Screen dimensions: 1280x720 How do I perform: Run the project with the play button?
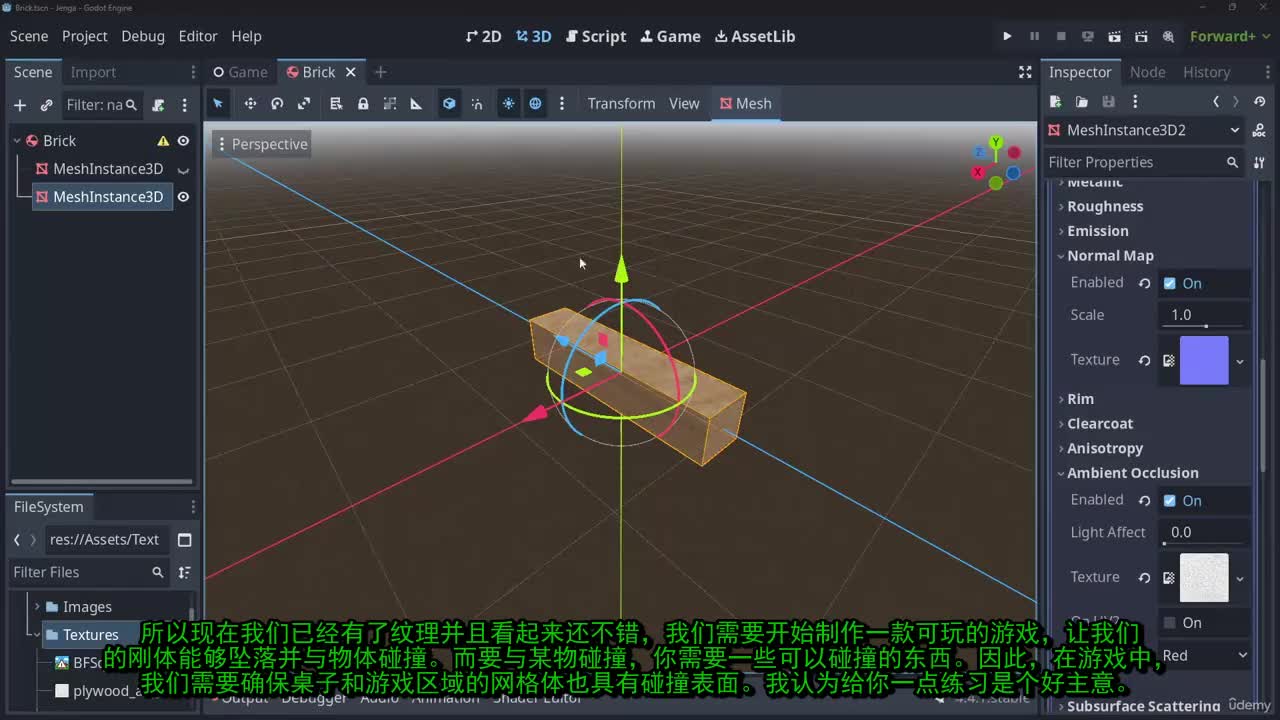(x=1007, y=36)
